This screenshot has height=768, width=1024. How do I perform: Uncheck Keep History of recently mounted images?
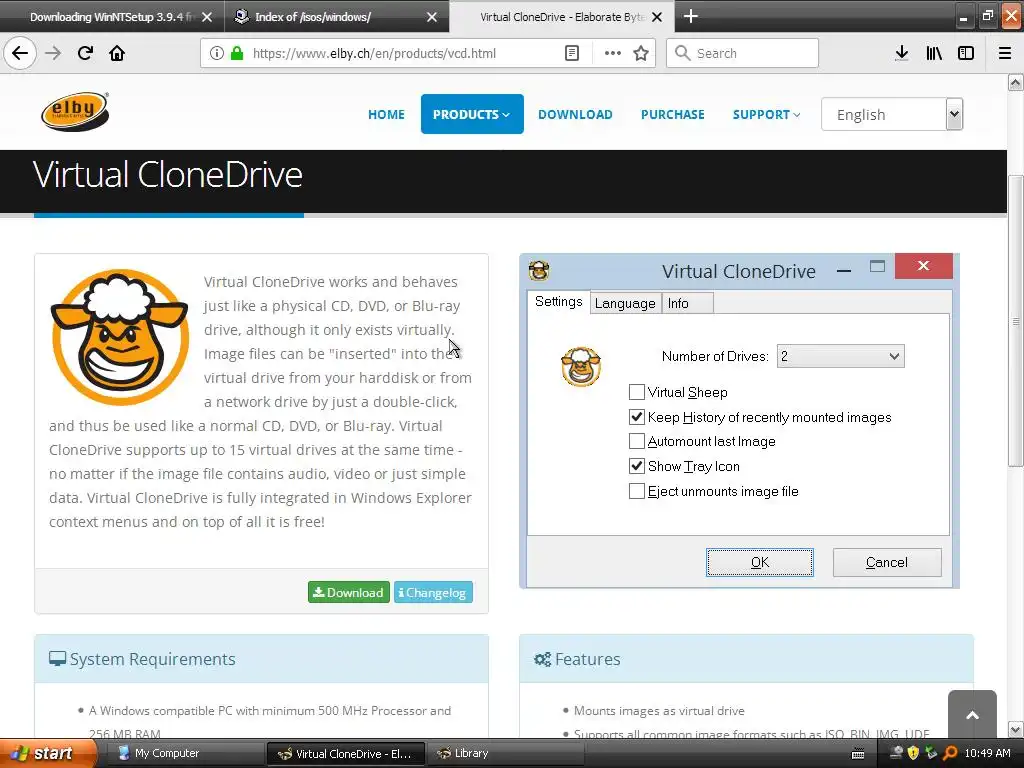pos(636,417)
